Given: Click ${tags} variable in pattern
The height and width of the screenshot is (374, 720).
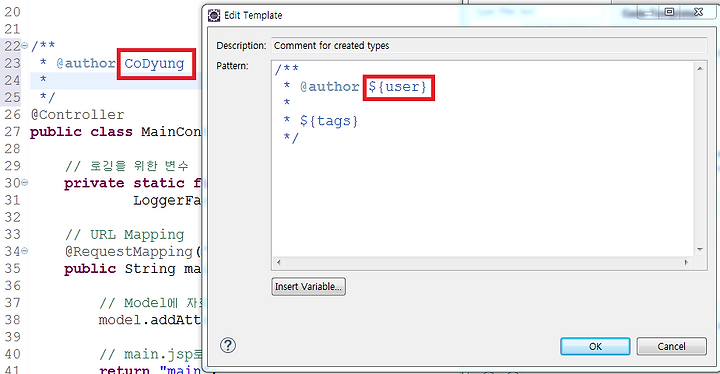Looking at the screenshot, I should point(329,121).
